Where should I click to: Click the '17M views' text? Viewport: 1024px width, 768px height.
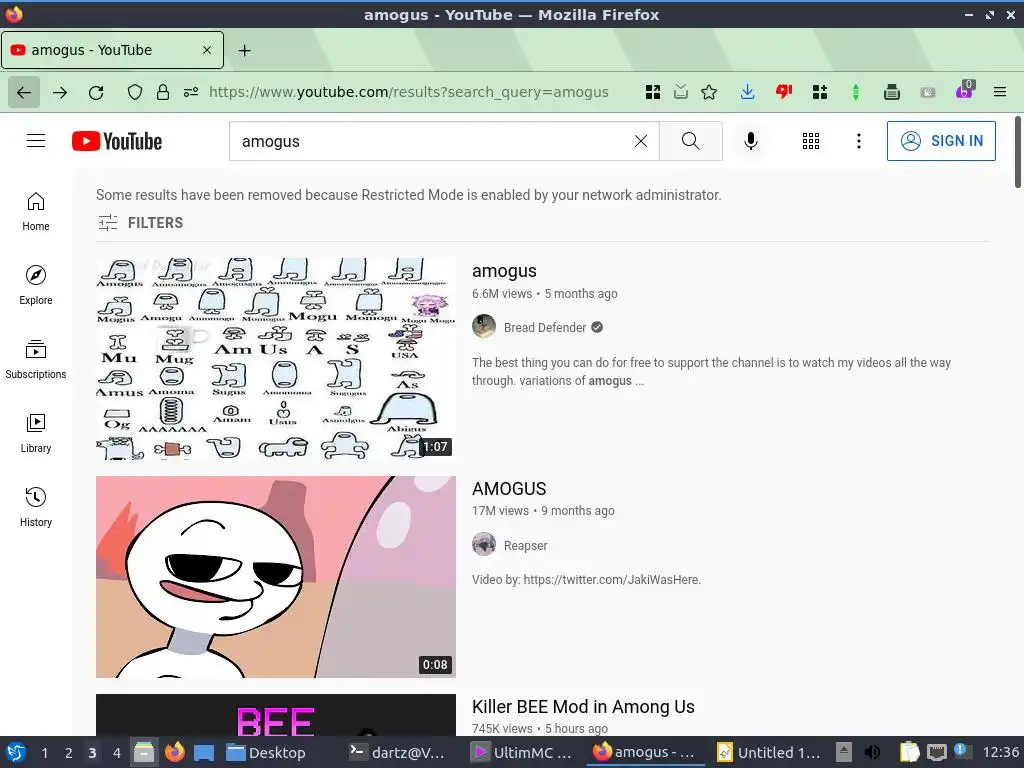click(500, 511)
